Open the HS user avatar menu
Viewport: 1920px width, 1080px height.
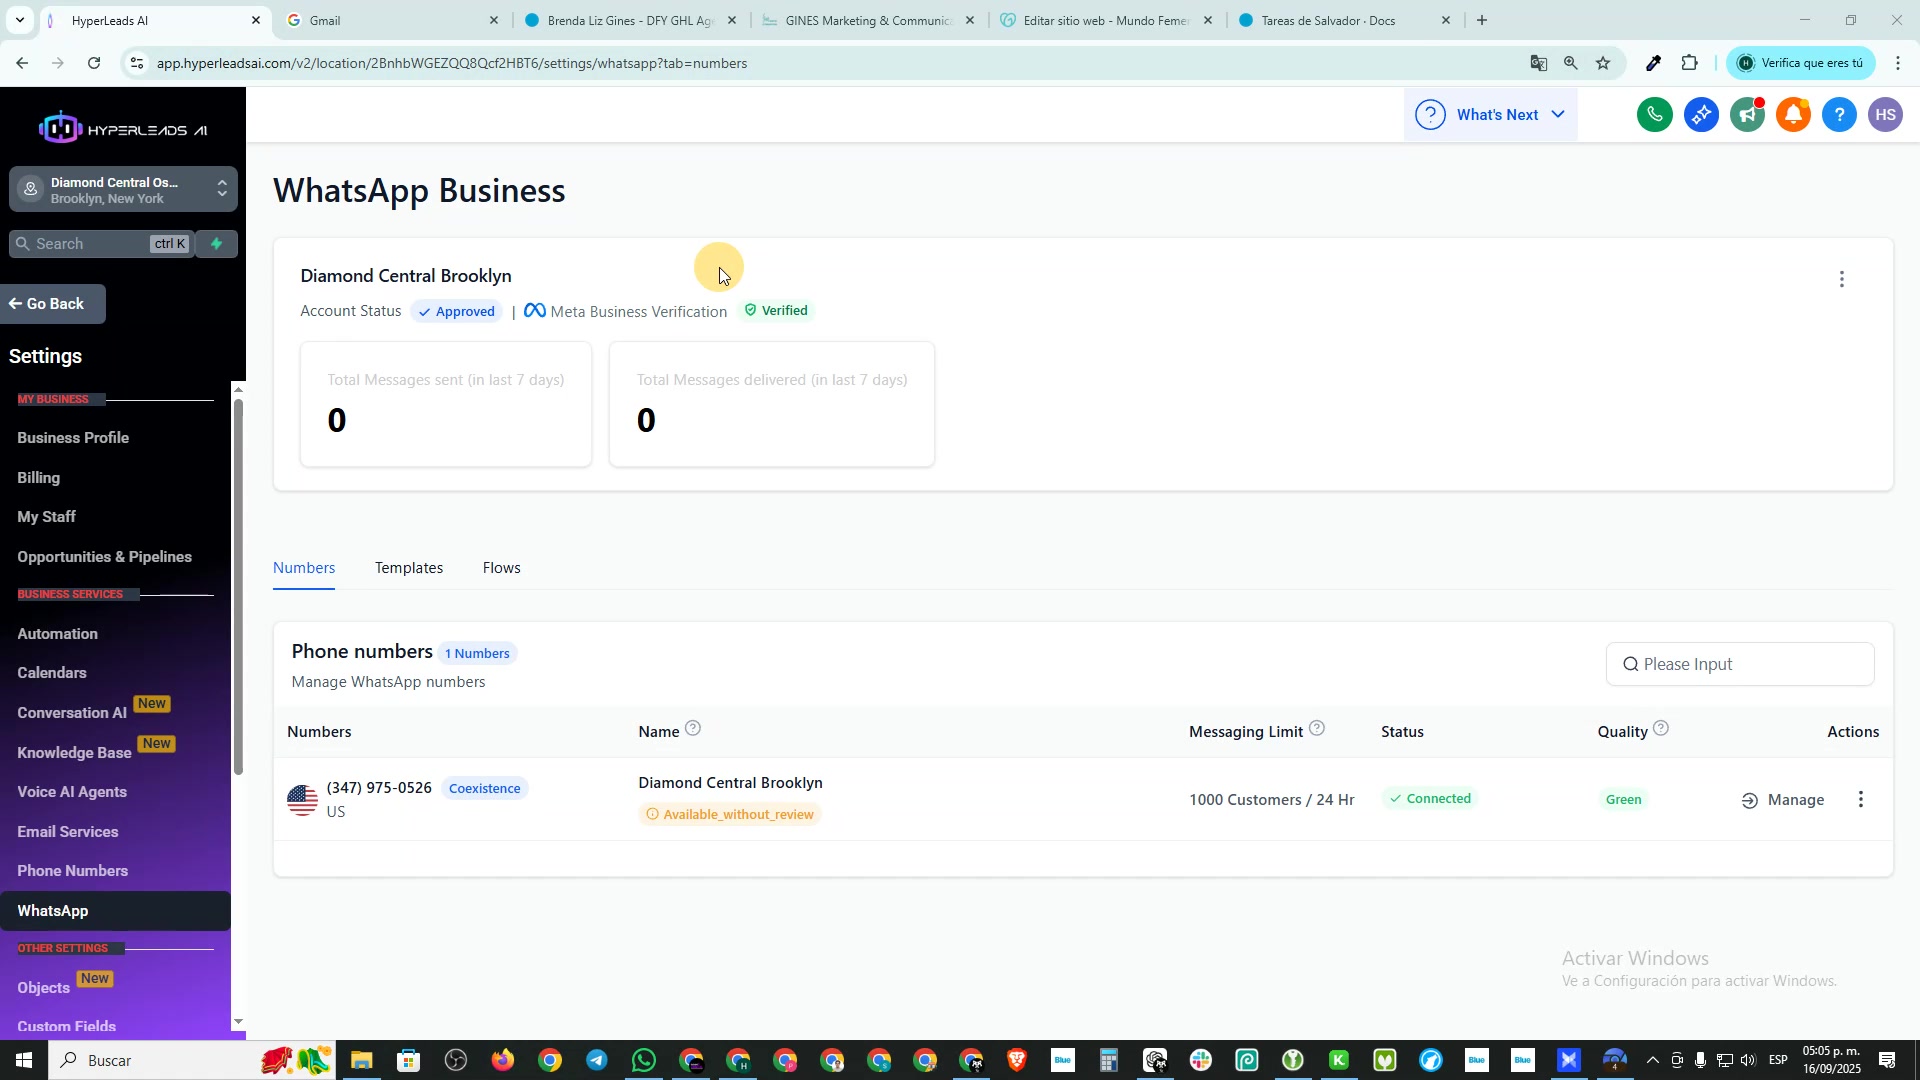click(1886, 115)
